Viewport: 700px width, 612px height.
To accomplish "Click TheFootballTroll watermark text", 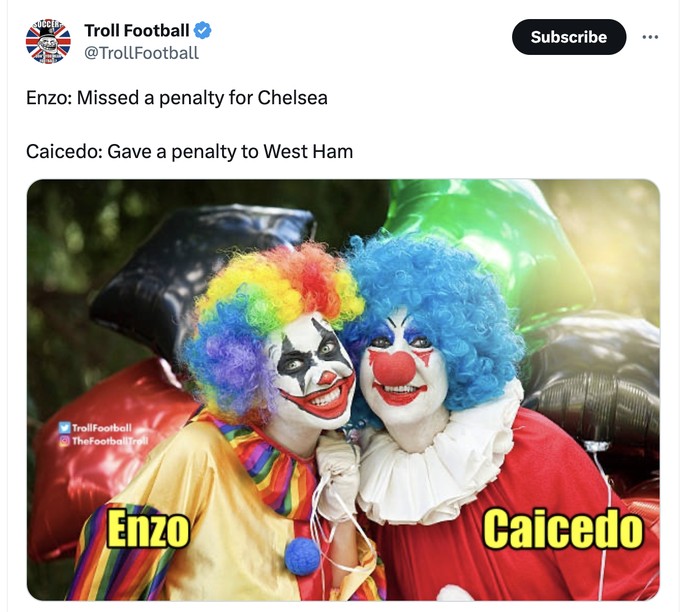I will 110,441.
